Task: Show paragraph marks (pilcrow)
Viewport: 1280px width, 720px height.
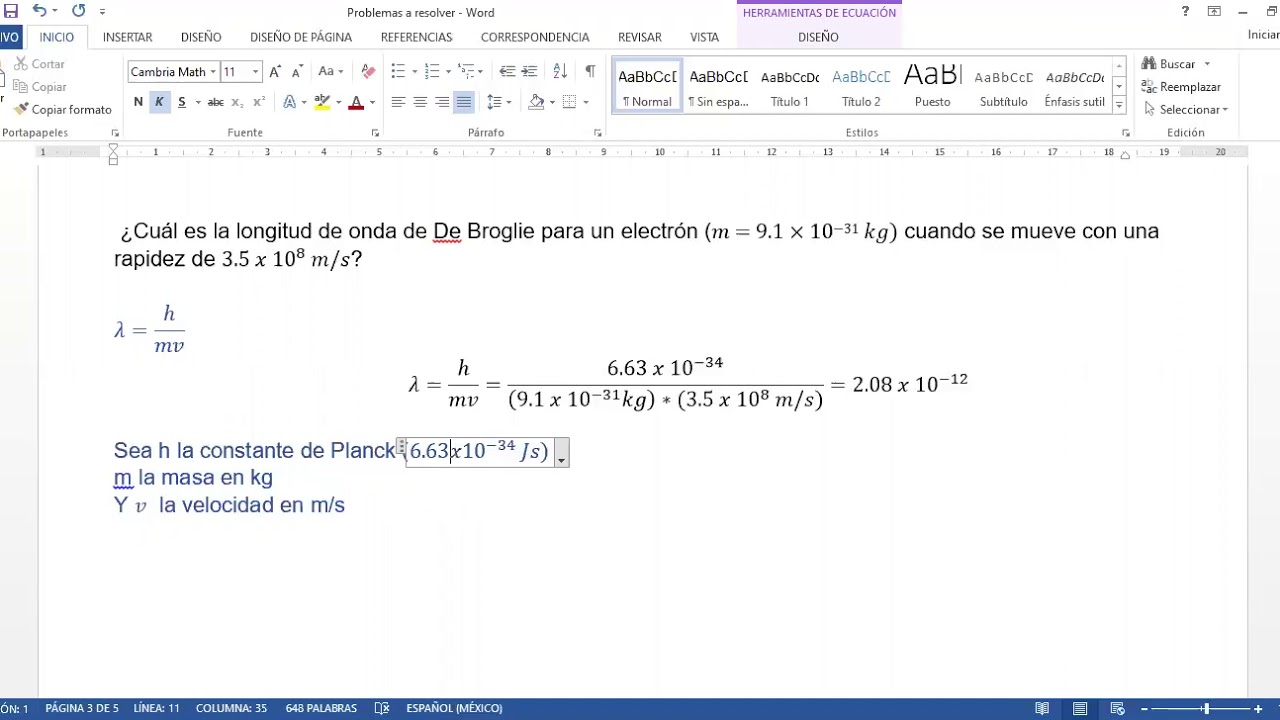Action: coord(590,72)
